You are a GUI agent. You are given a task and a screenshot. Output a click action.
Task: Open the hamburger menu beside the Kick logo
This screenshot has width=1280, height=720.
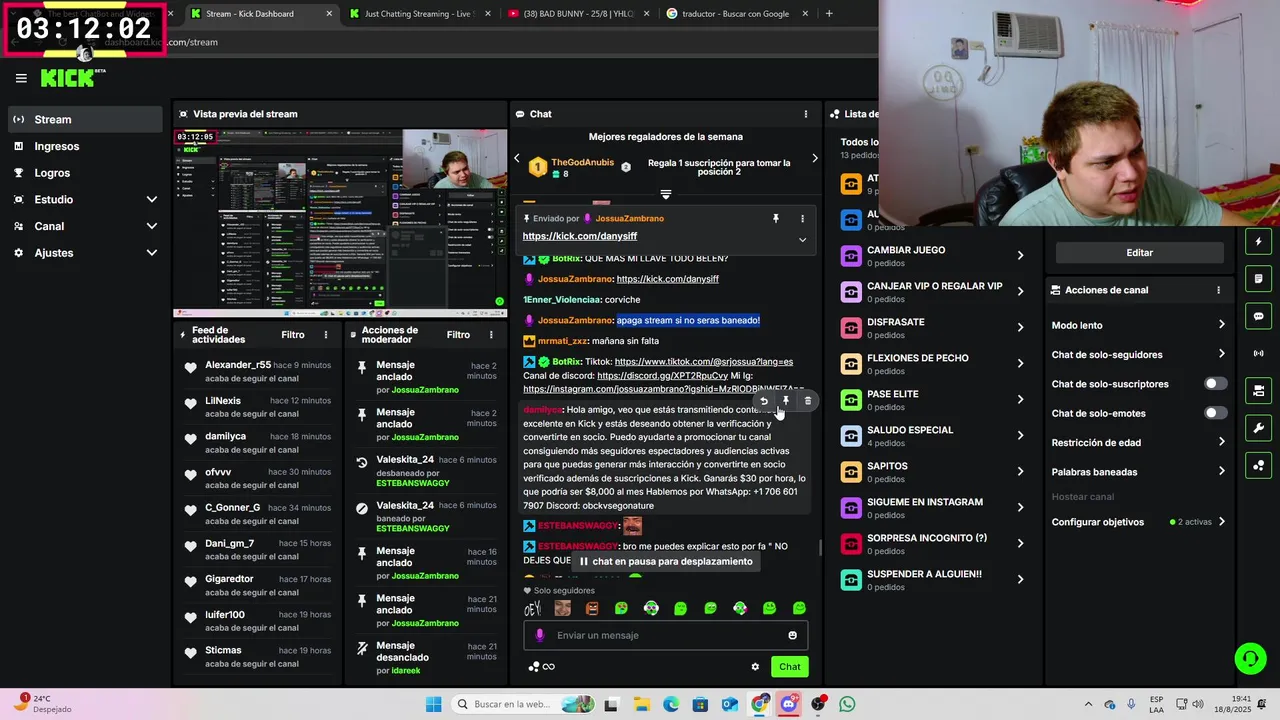pos(21,78)
